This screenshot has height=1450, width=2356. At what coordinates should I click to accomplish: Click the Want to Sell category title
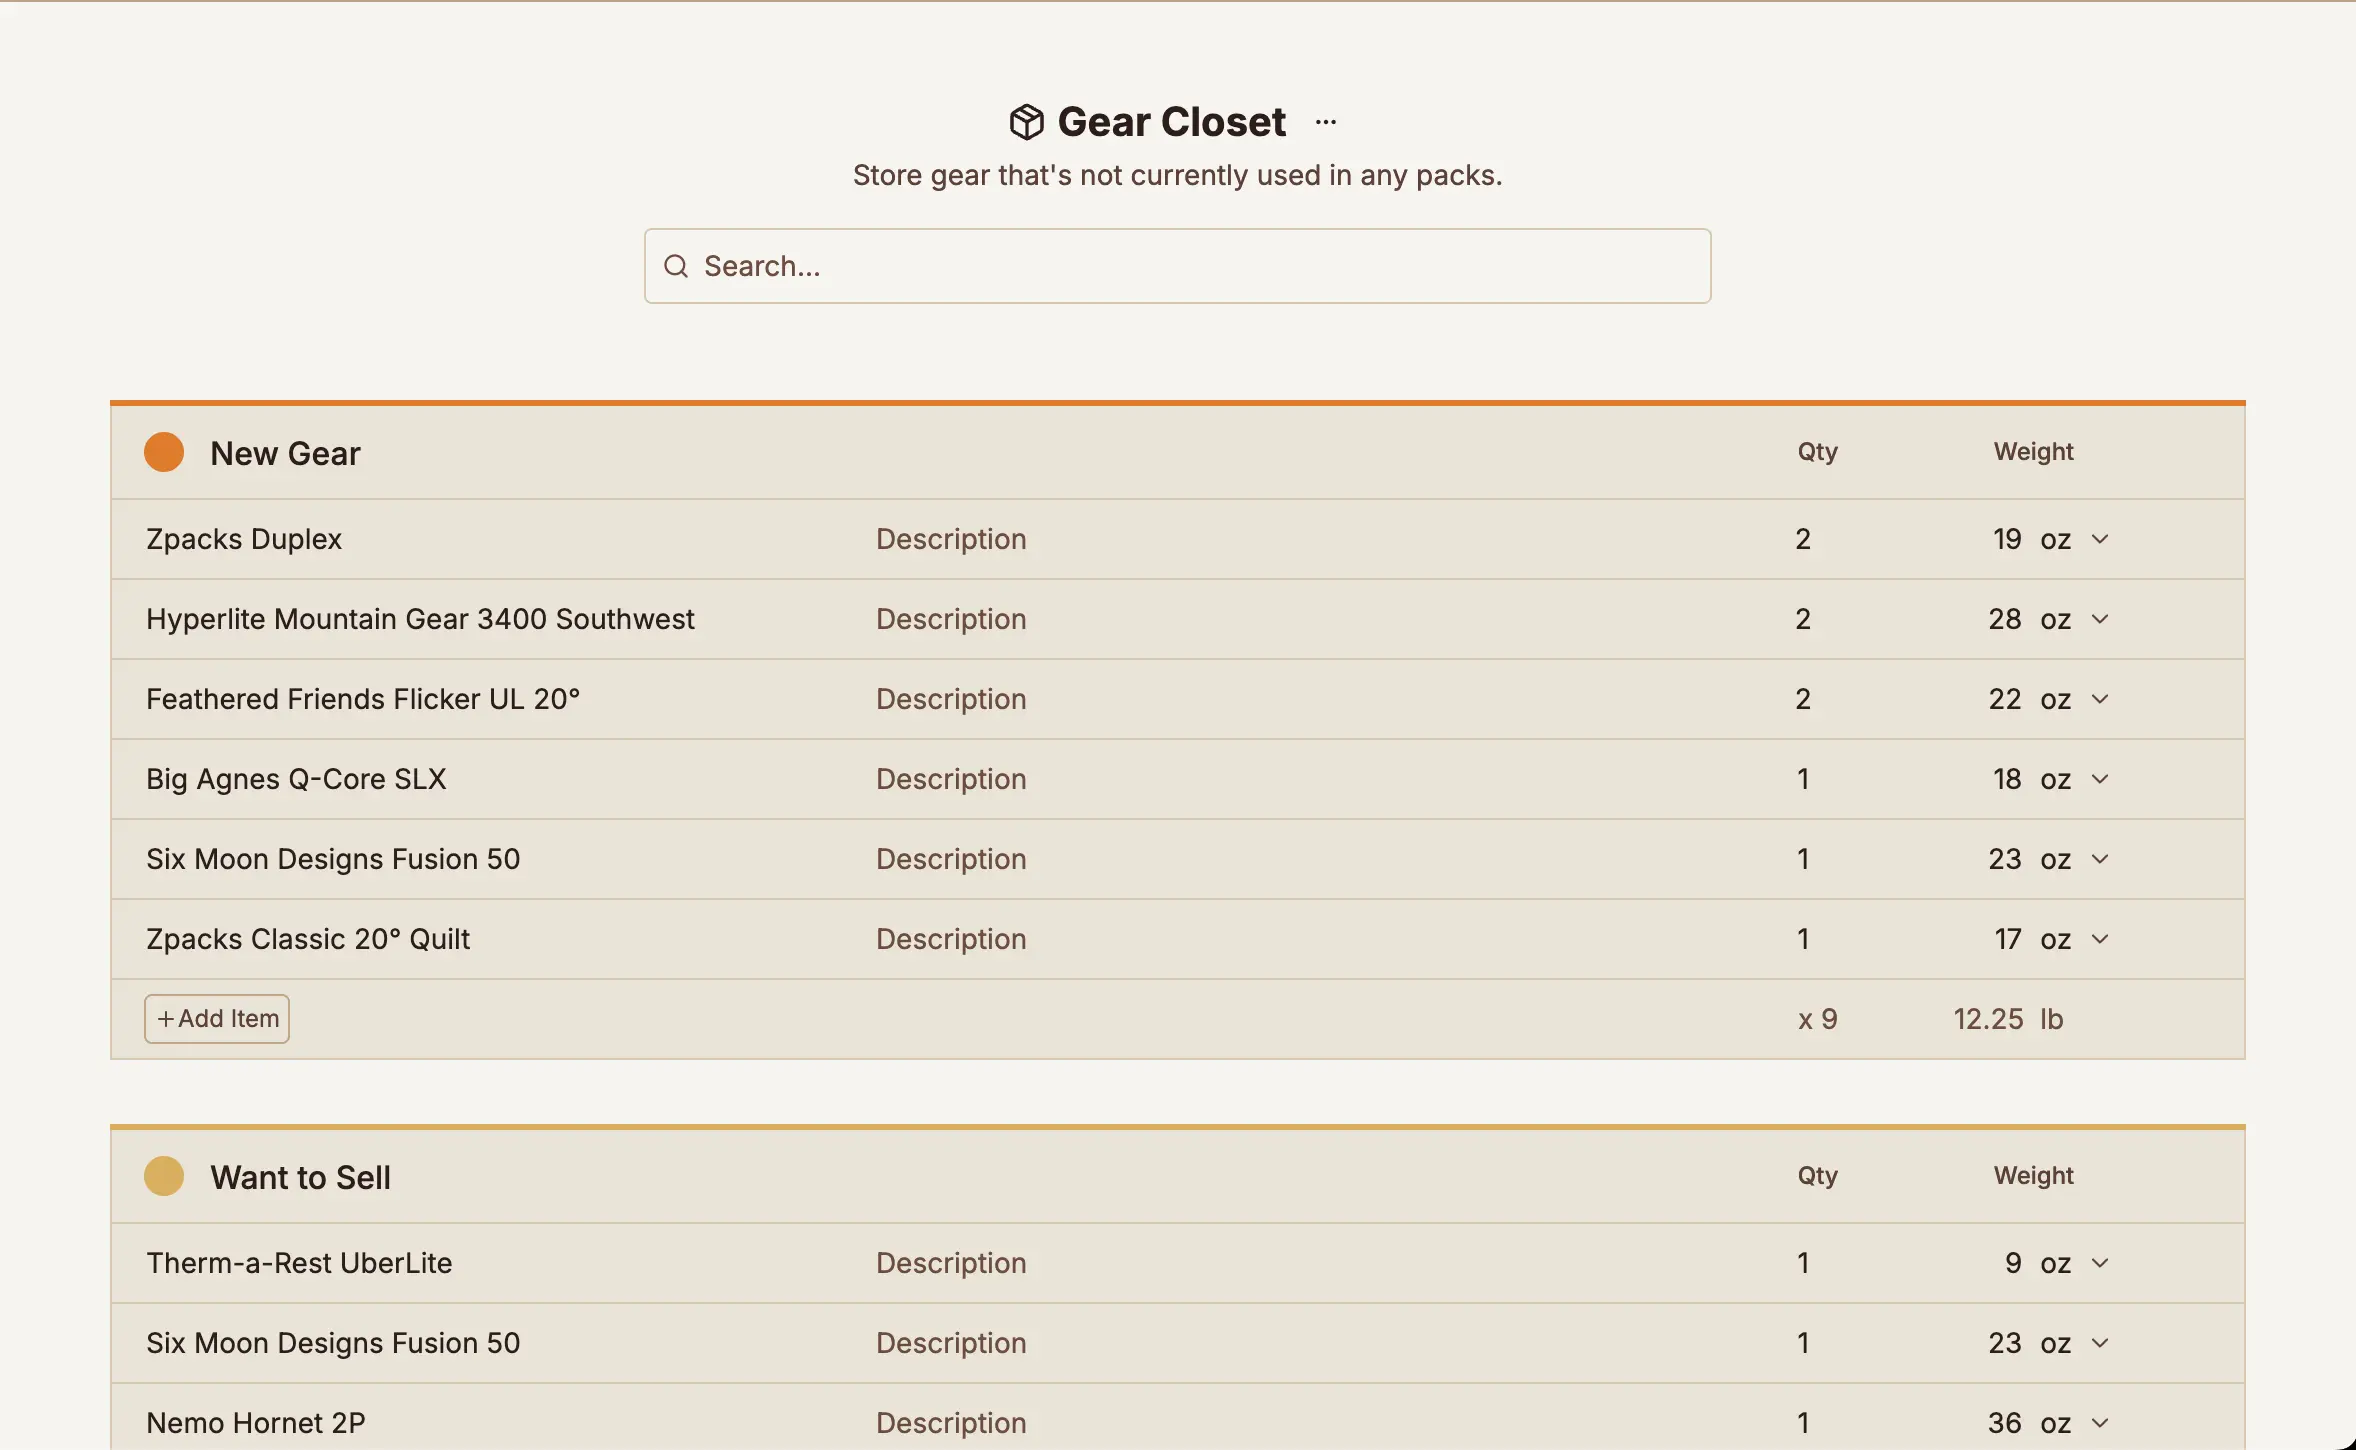pyautogui.click(x=300, y=1177)
